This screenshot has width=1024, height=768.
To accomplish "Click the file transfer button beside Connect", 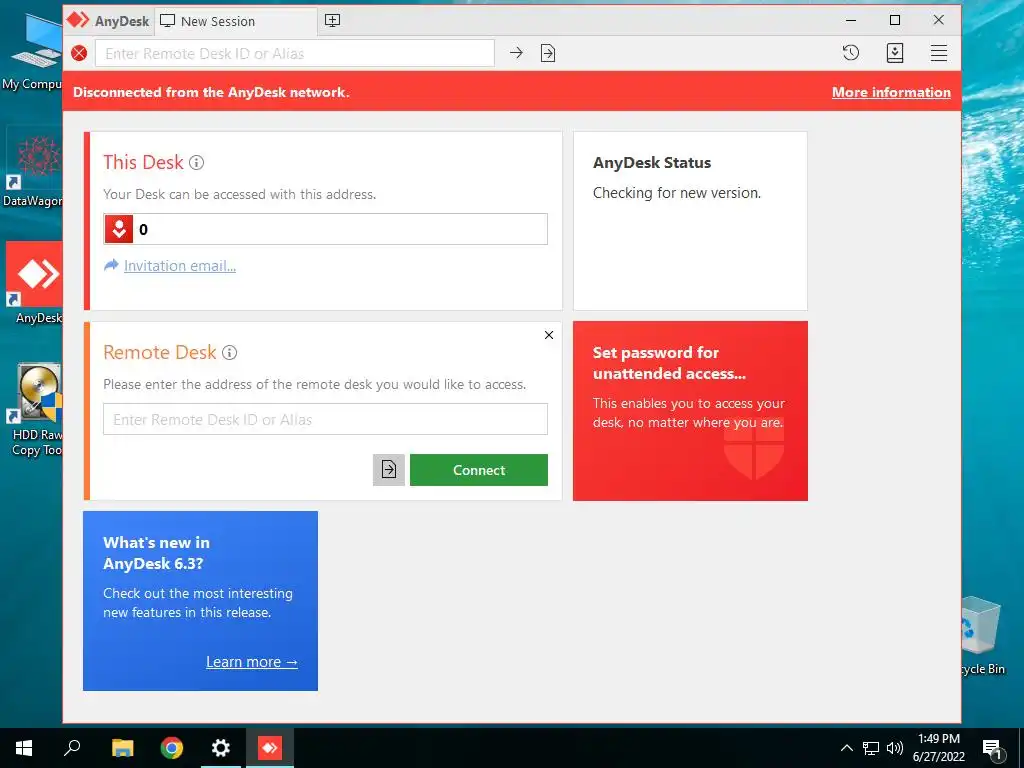I will click(x=389, y=470).
